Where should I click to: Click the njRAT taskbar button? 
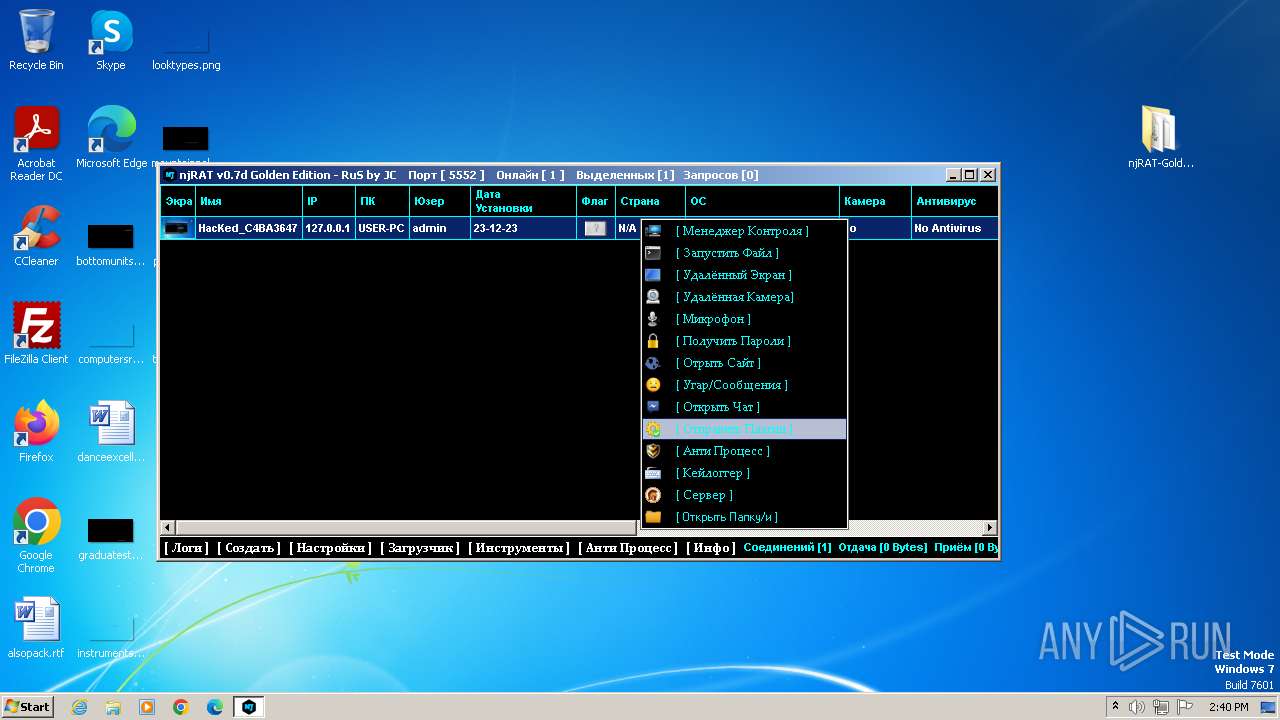pyautogui.click(x=249, y=707)
